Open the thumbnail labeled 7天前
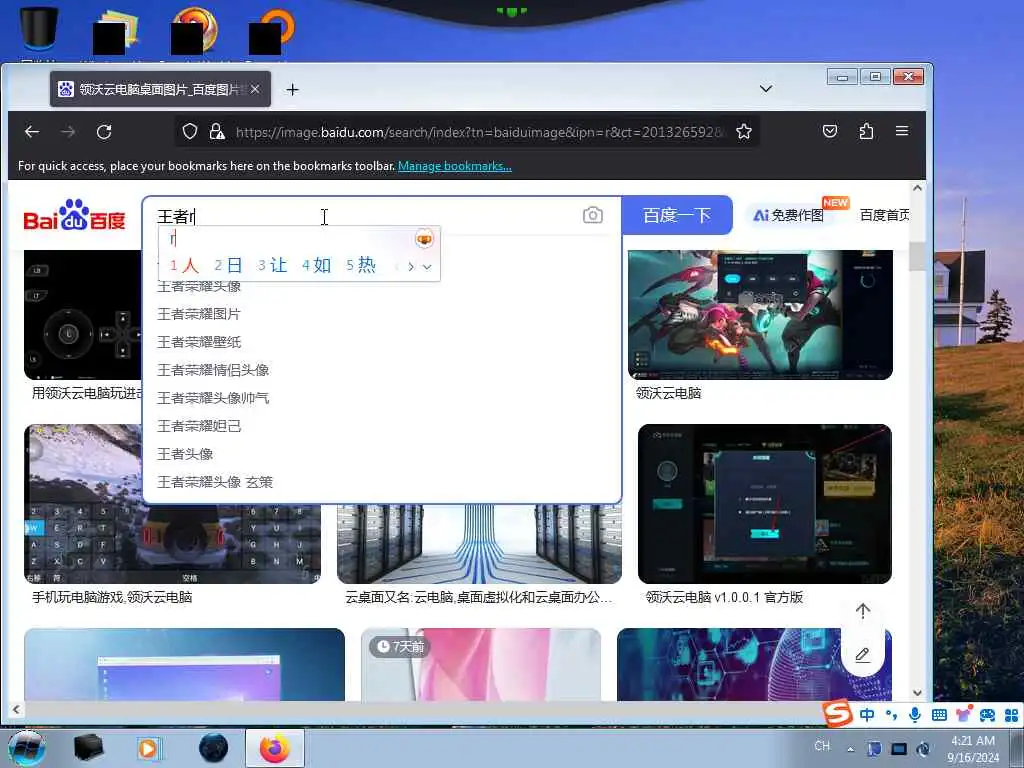This screenshot has height=768, width=1024. 481,665
